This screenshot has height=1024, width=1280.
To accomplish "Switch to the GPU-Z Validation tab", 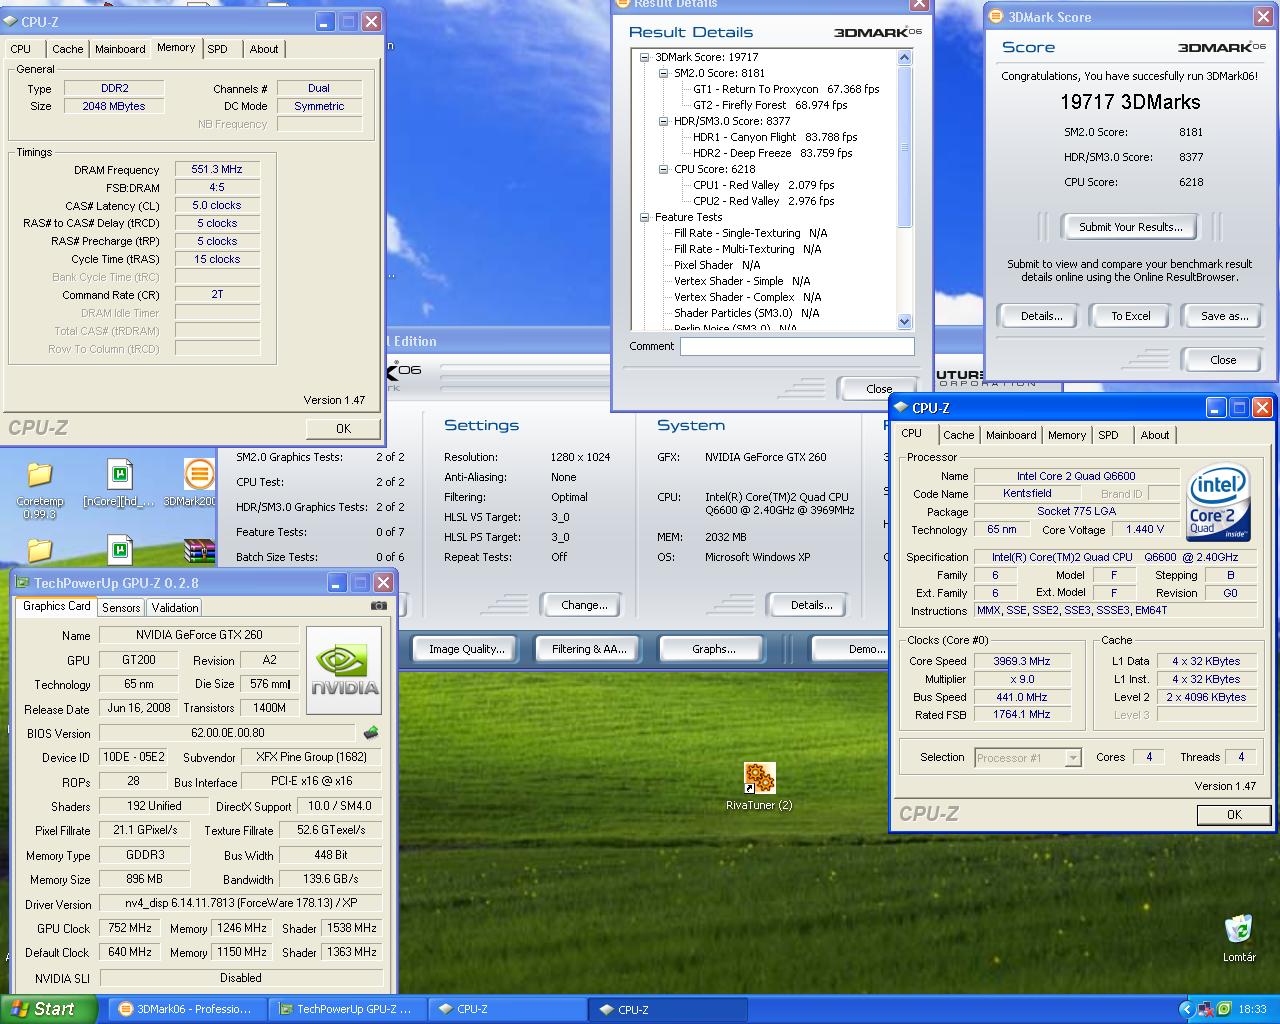I will coord(175,608).
